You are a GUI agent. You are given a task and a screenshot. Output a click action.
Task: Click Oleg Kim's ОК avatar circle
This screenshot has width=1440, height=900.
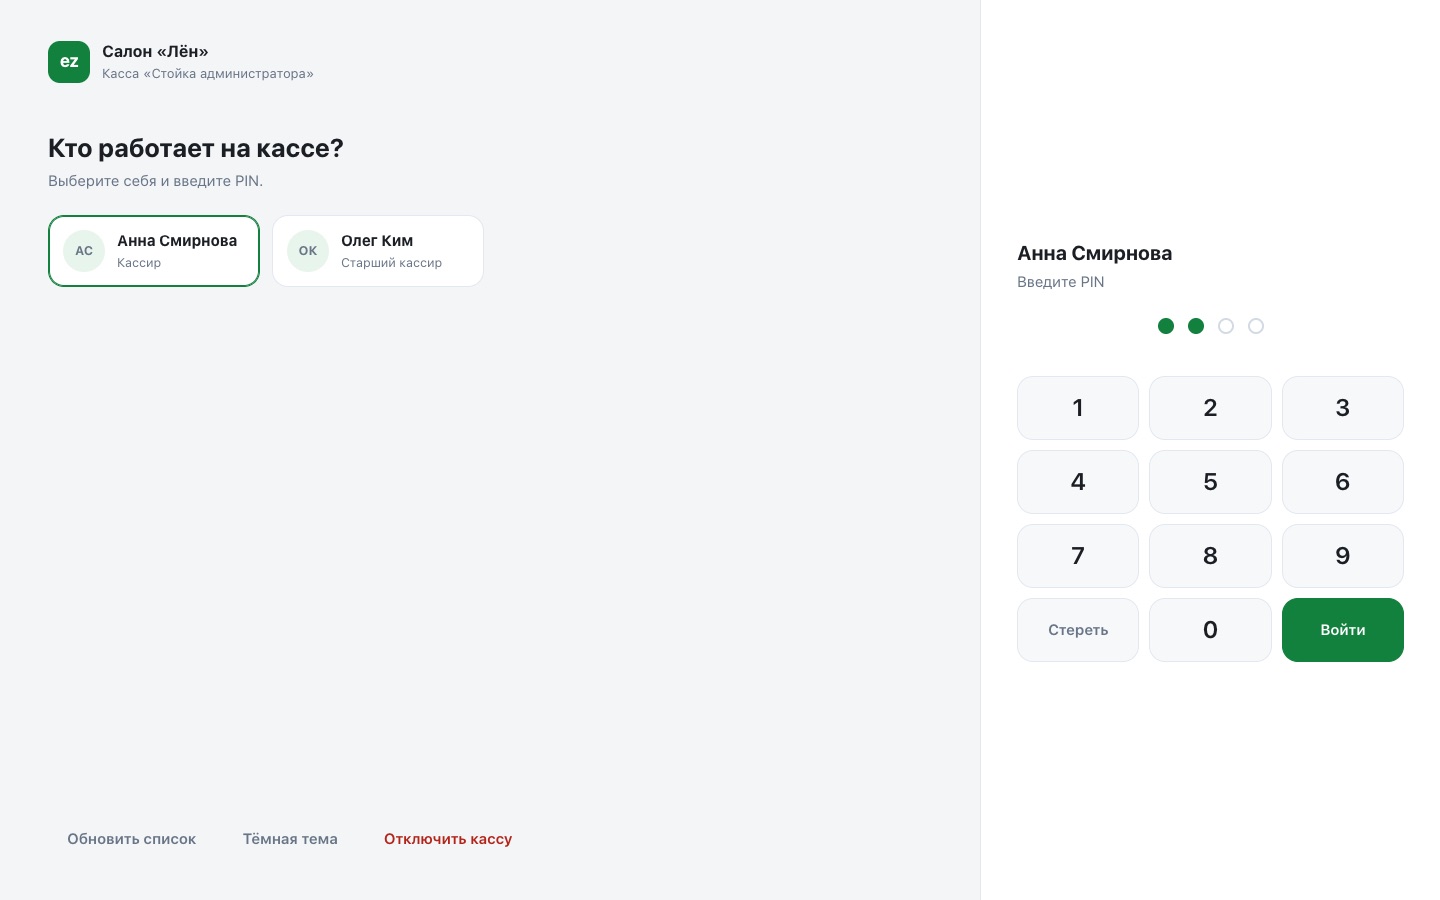(308, 251)
